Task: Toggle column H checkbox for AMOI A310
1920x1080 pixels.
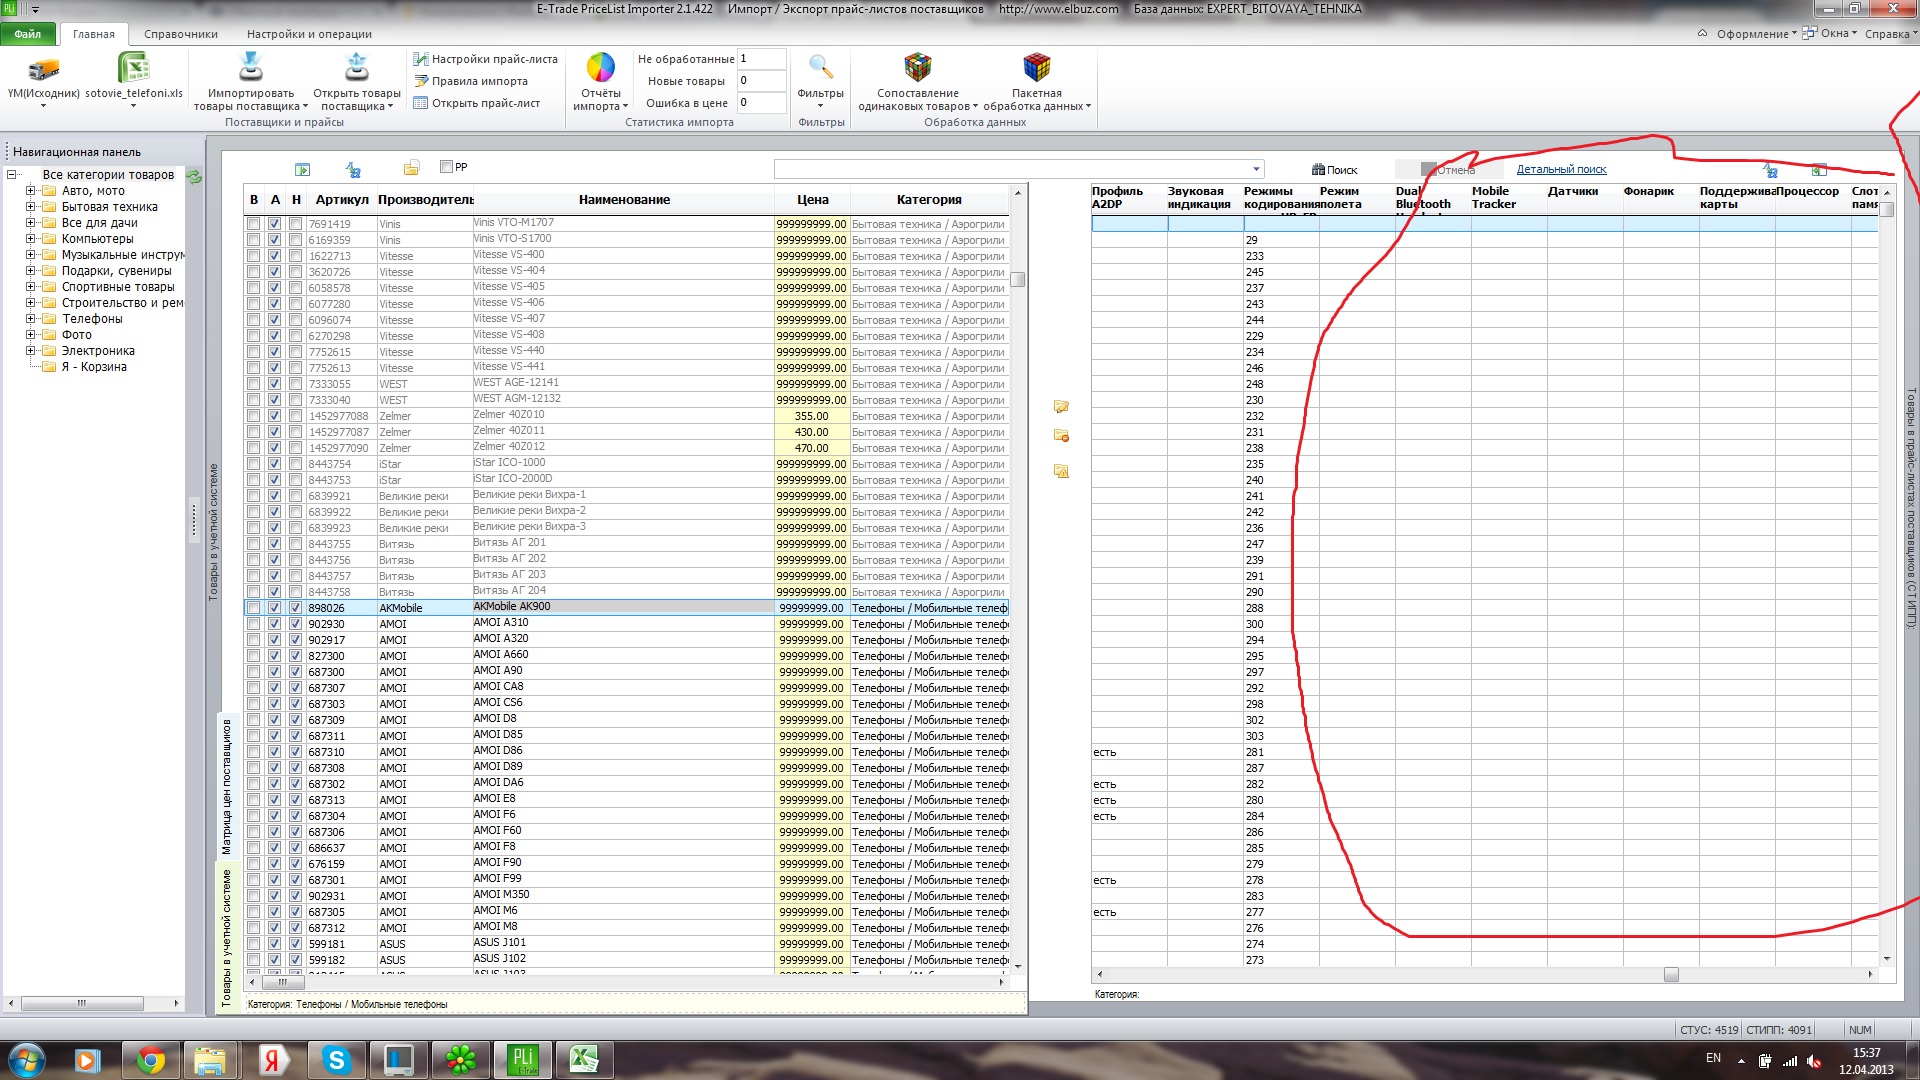Action: [x=295, y=624]
